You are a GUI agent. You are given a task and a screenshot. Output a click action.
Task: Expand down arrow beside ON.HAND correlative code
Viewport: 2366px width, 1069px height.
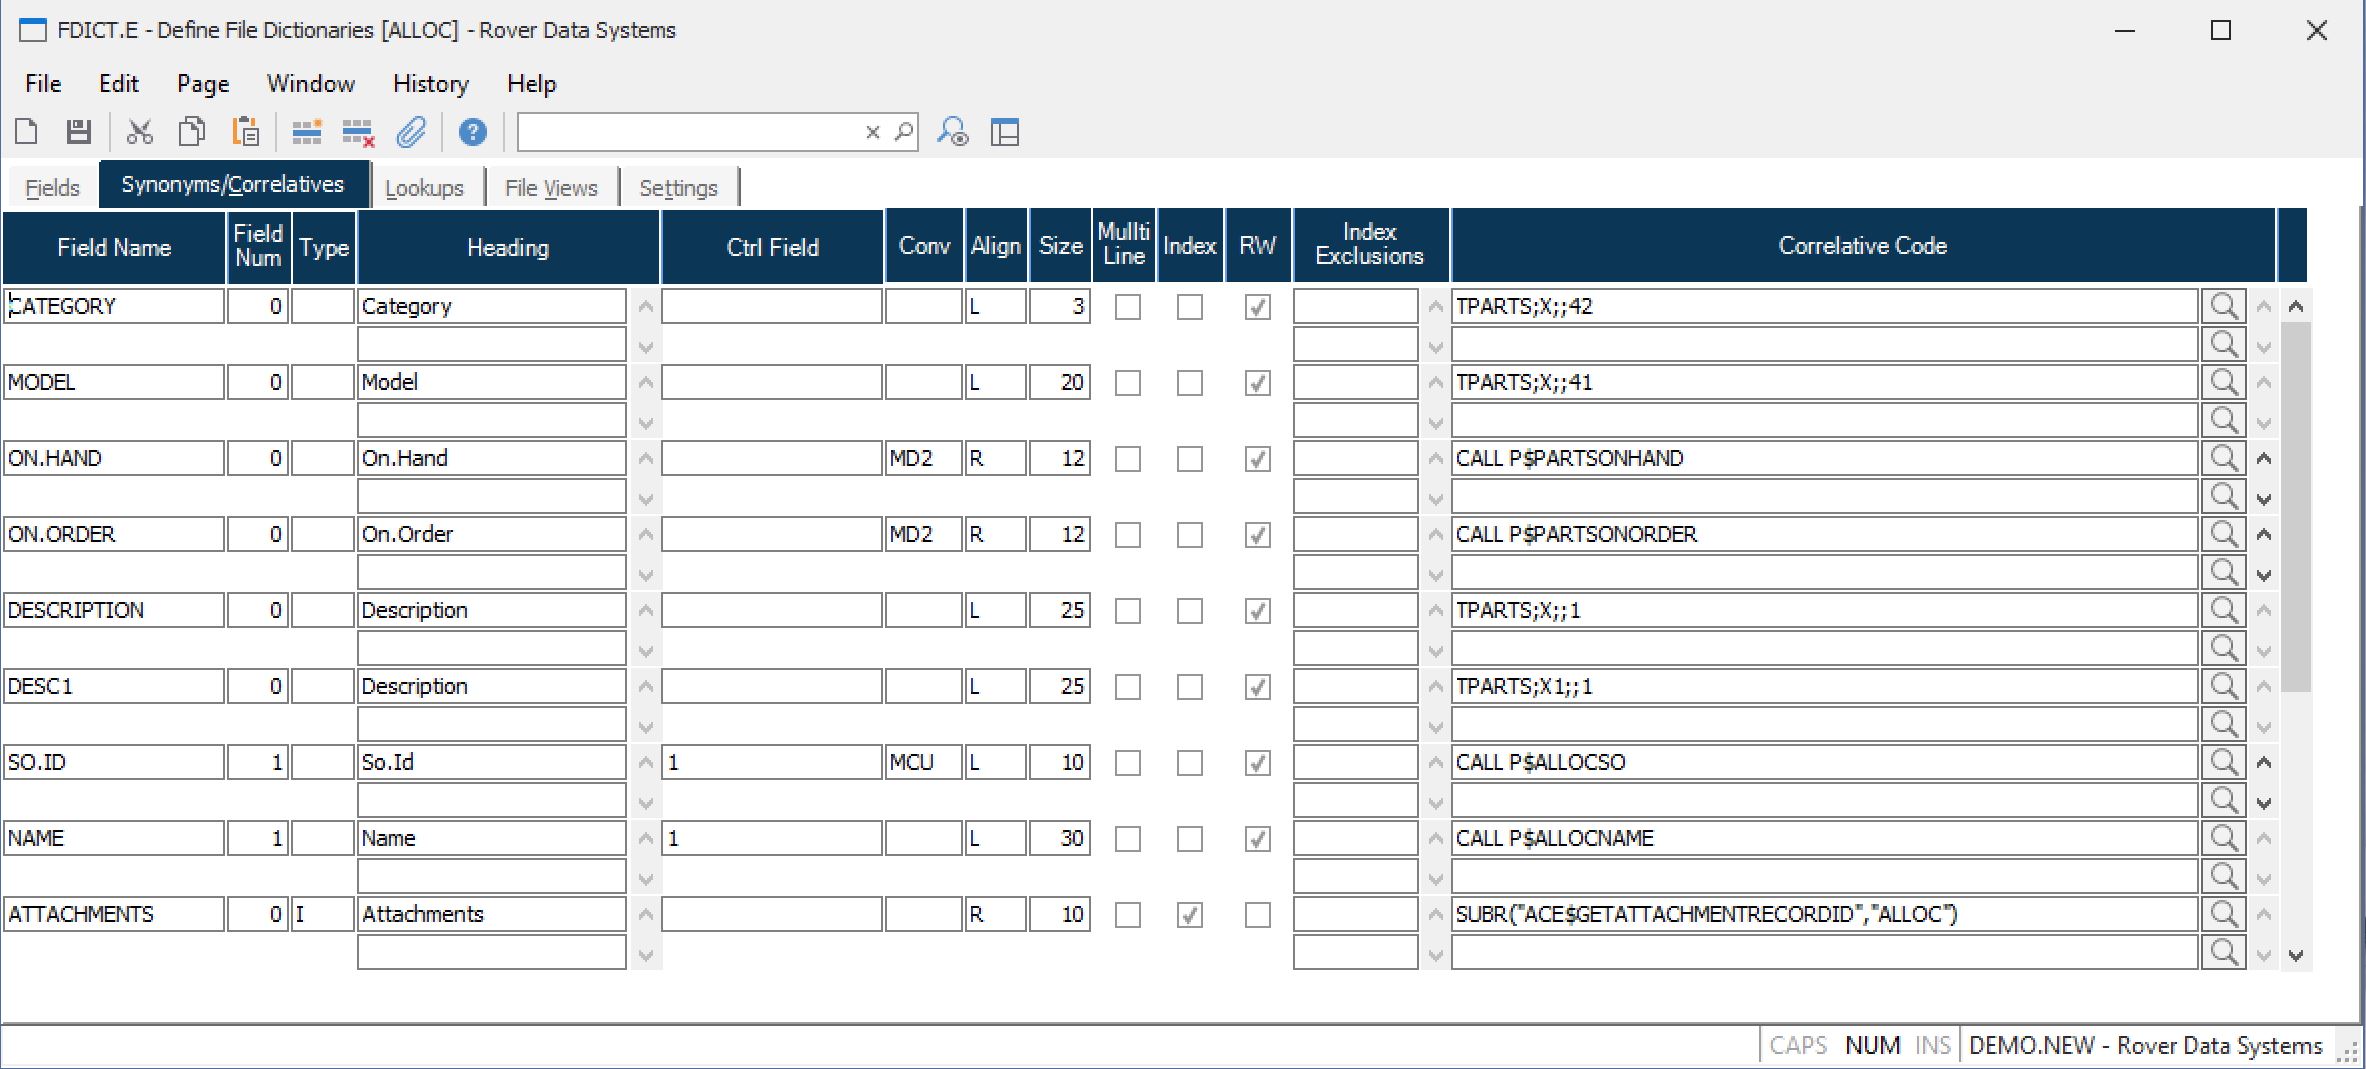point(2264,499)
